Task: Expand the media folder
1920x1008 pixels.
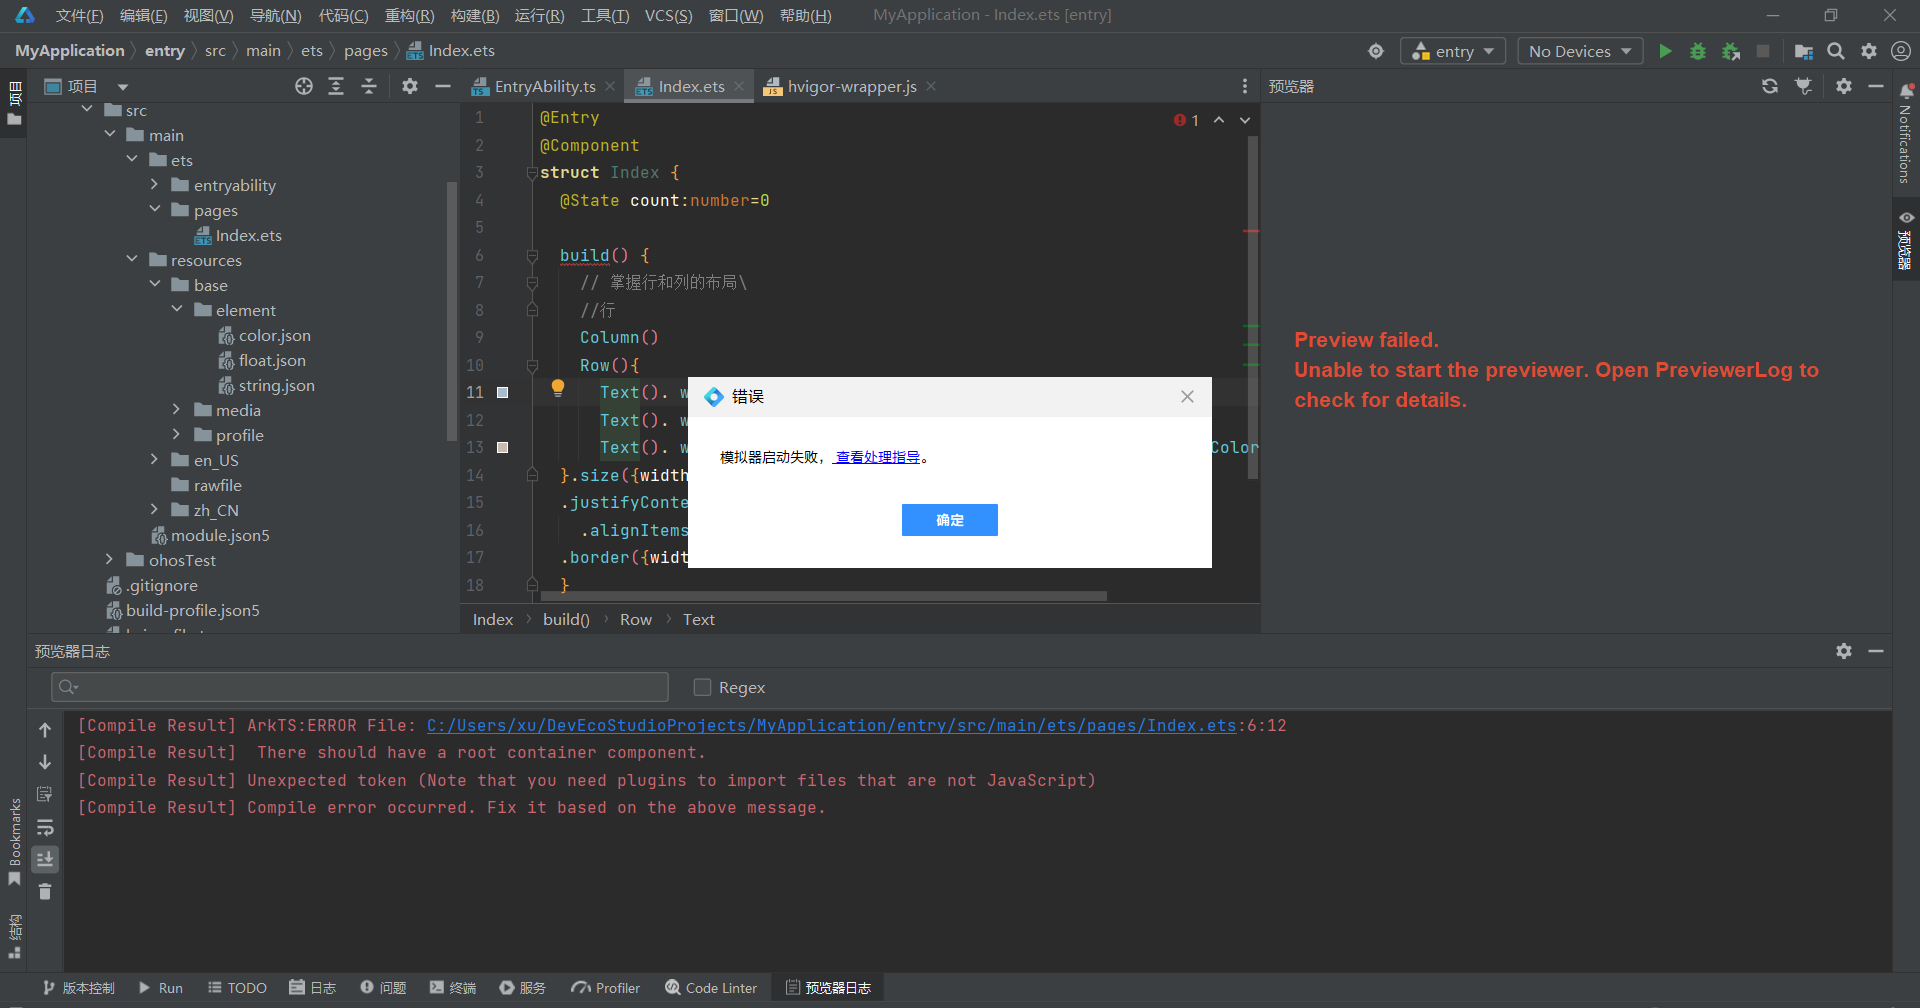Action: pyautogui.click(x=176, y=409)
